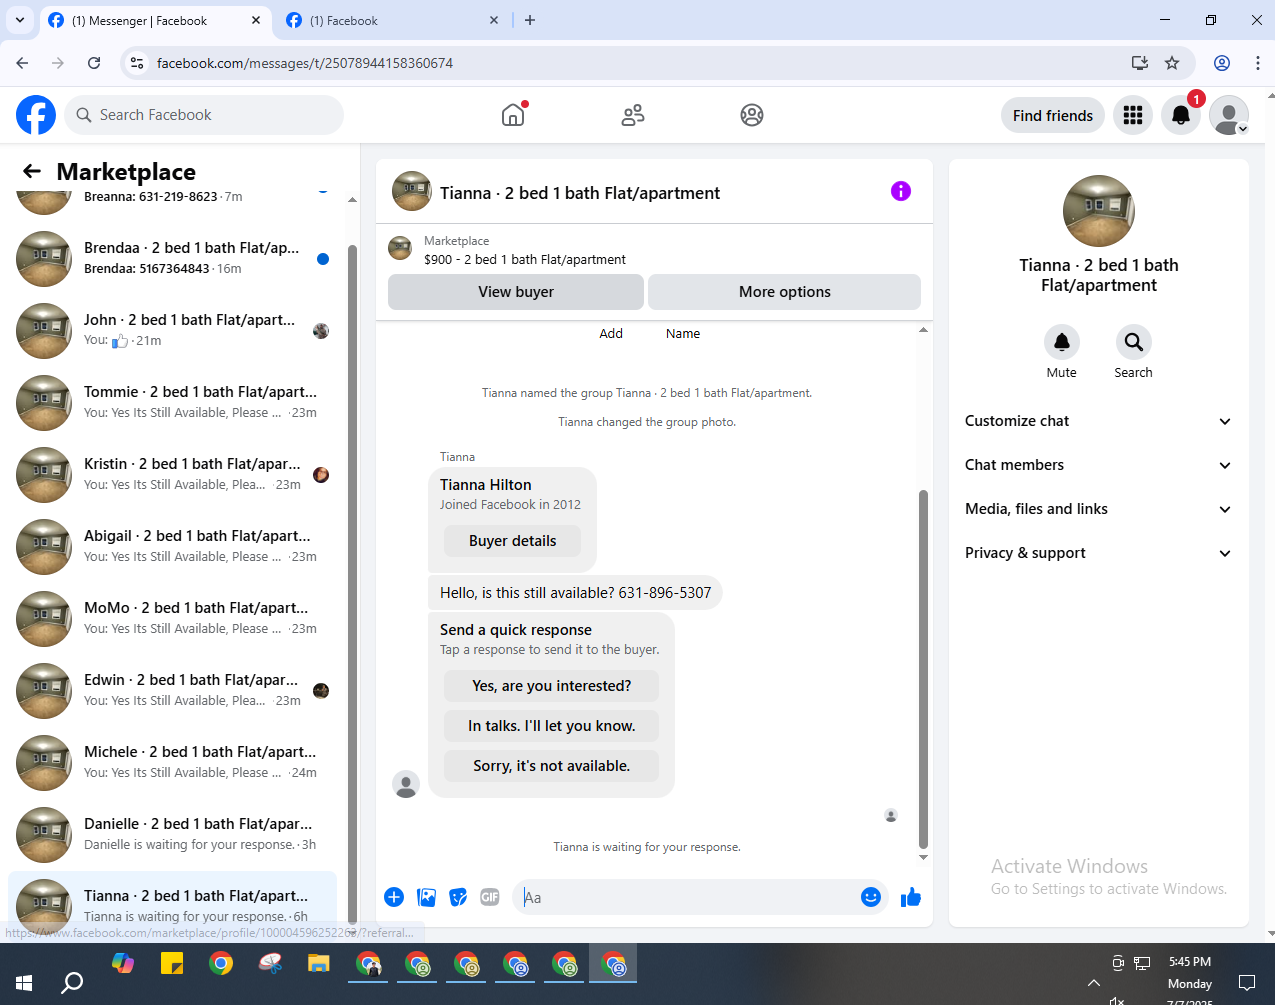Open the install app icon in address bar
The height and width of the screenshot is (1005, 1275).
point(1140,63)
